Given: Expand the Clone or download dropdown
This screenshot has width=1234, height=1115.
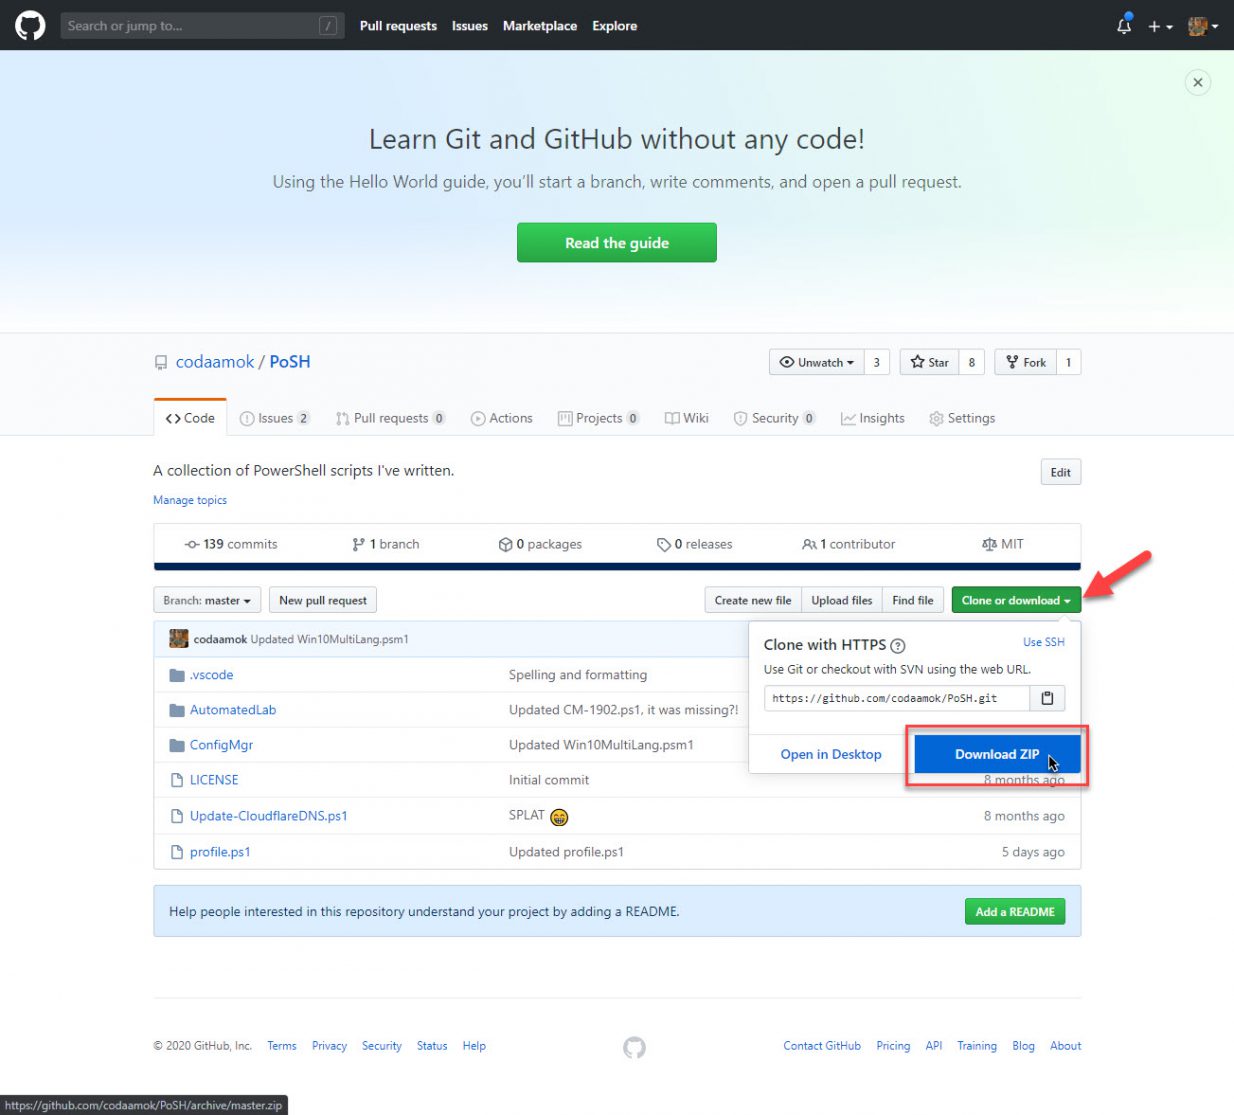Looking at the screenshot, I should pyautogui.click(x=1014, y=599).
